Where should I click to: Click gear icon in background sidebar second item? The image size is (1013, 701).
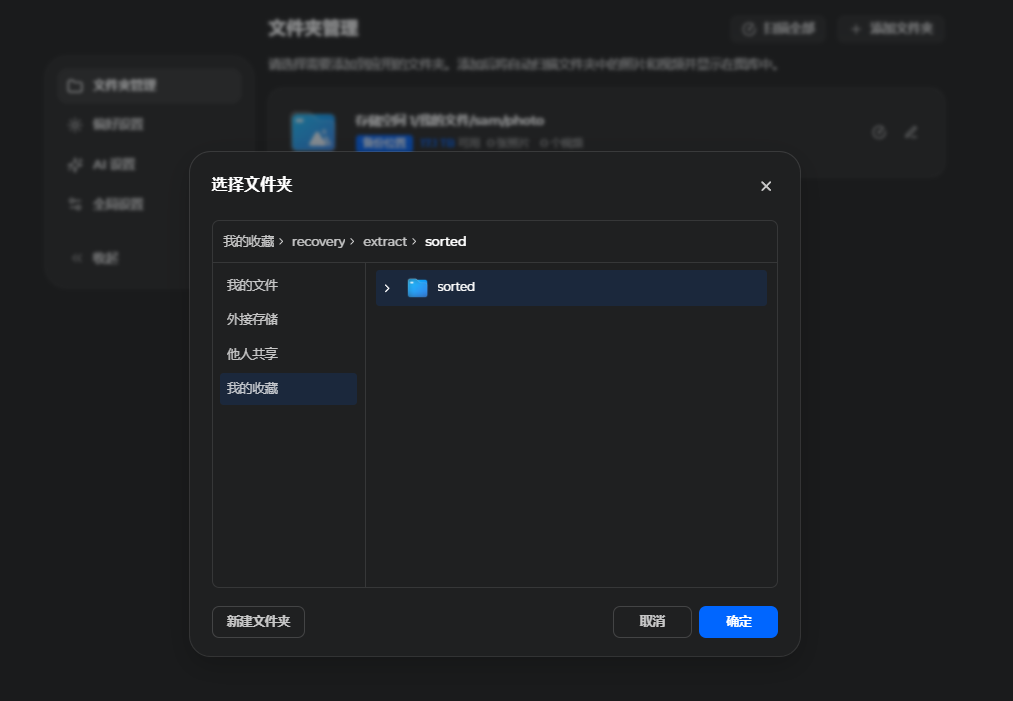point(75,125)
